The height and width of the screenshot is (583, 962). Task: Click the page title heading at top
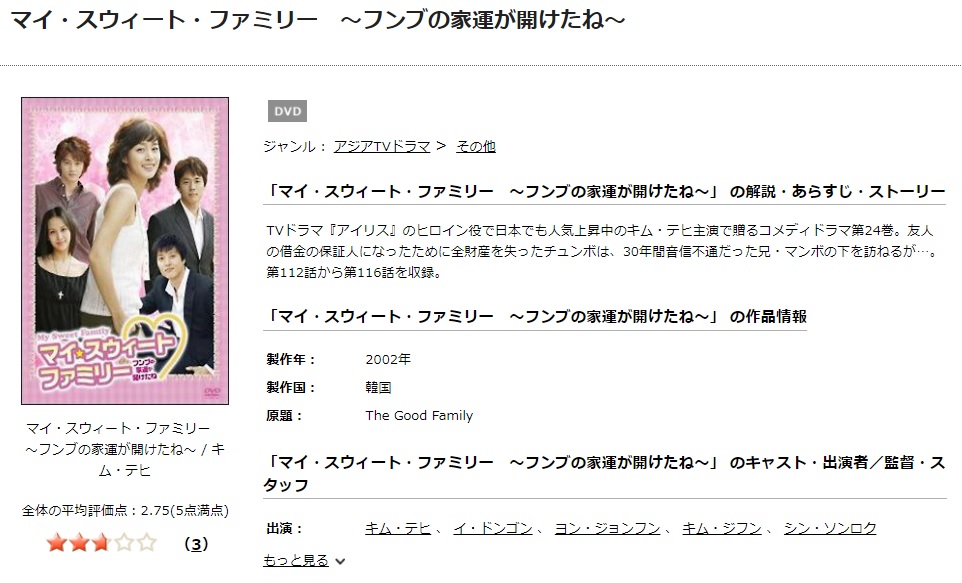[318, 20]
